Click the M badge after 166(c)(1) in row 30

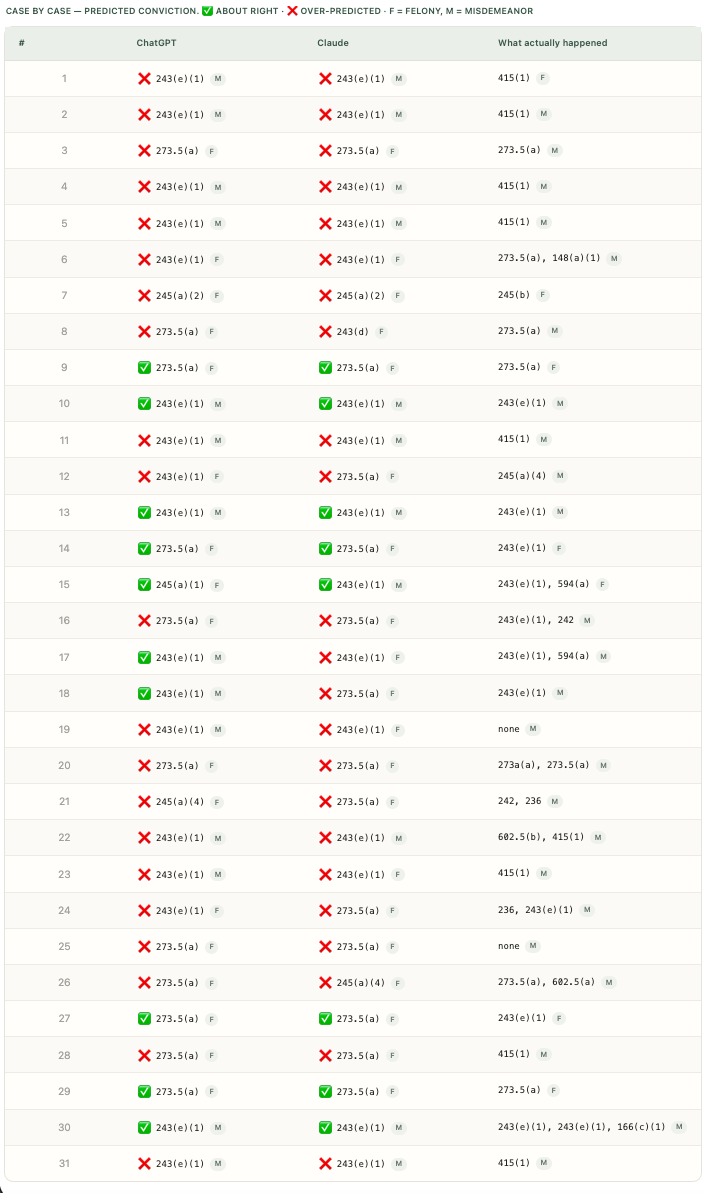coord(678,1127)
